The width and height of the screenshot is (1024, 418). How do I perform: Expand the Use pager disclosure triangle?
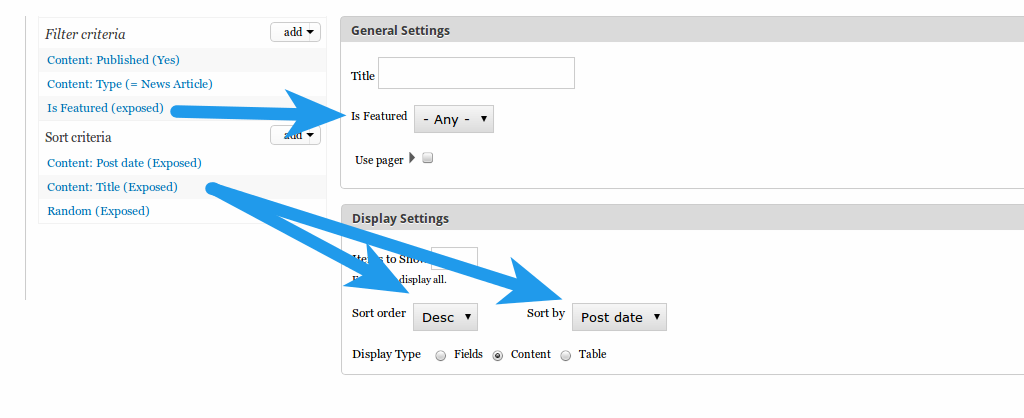click(x=411, y=158)
